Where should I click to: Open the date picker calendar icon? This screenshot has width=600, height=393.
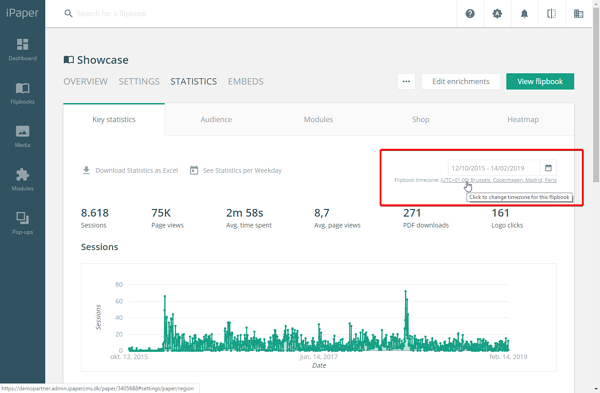[x=548, y=168]
